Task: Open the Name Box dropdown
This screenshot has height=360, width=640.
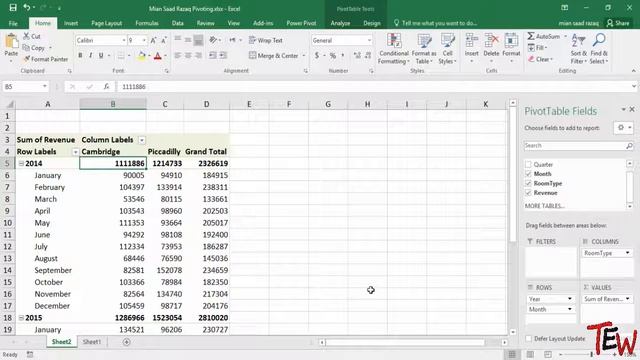Action: 44,87
